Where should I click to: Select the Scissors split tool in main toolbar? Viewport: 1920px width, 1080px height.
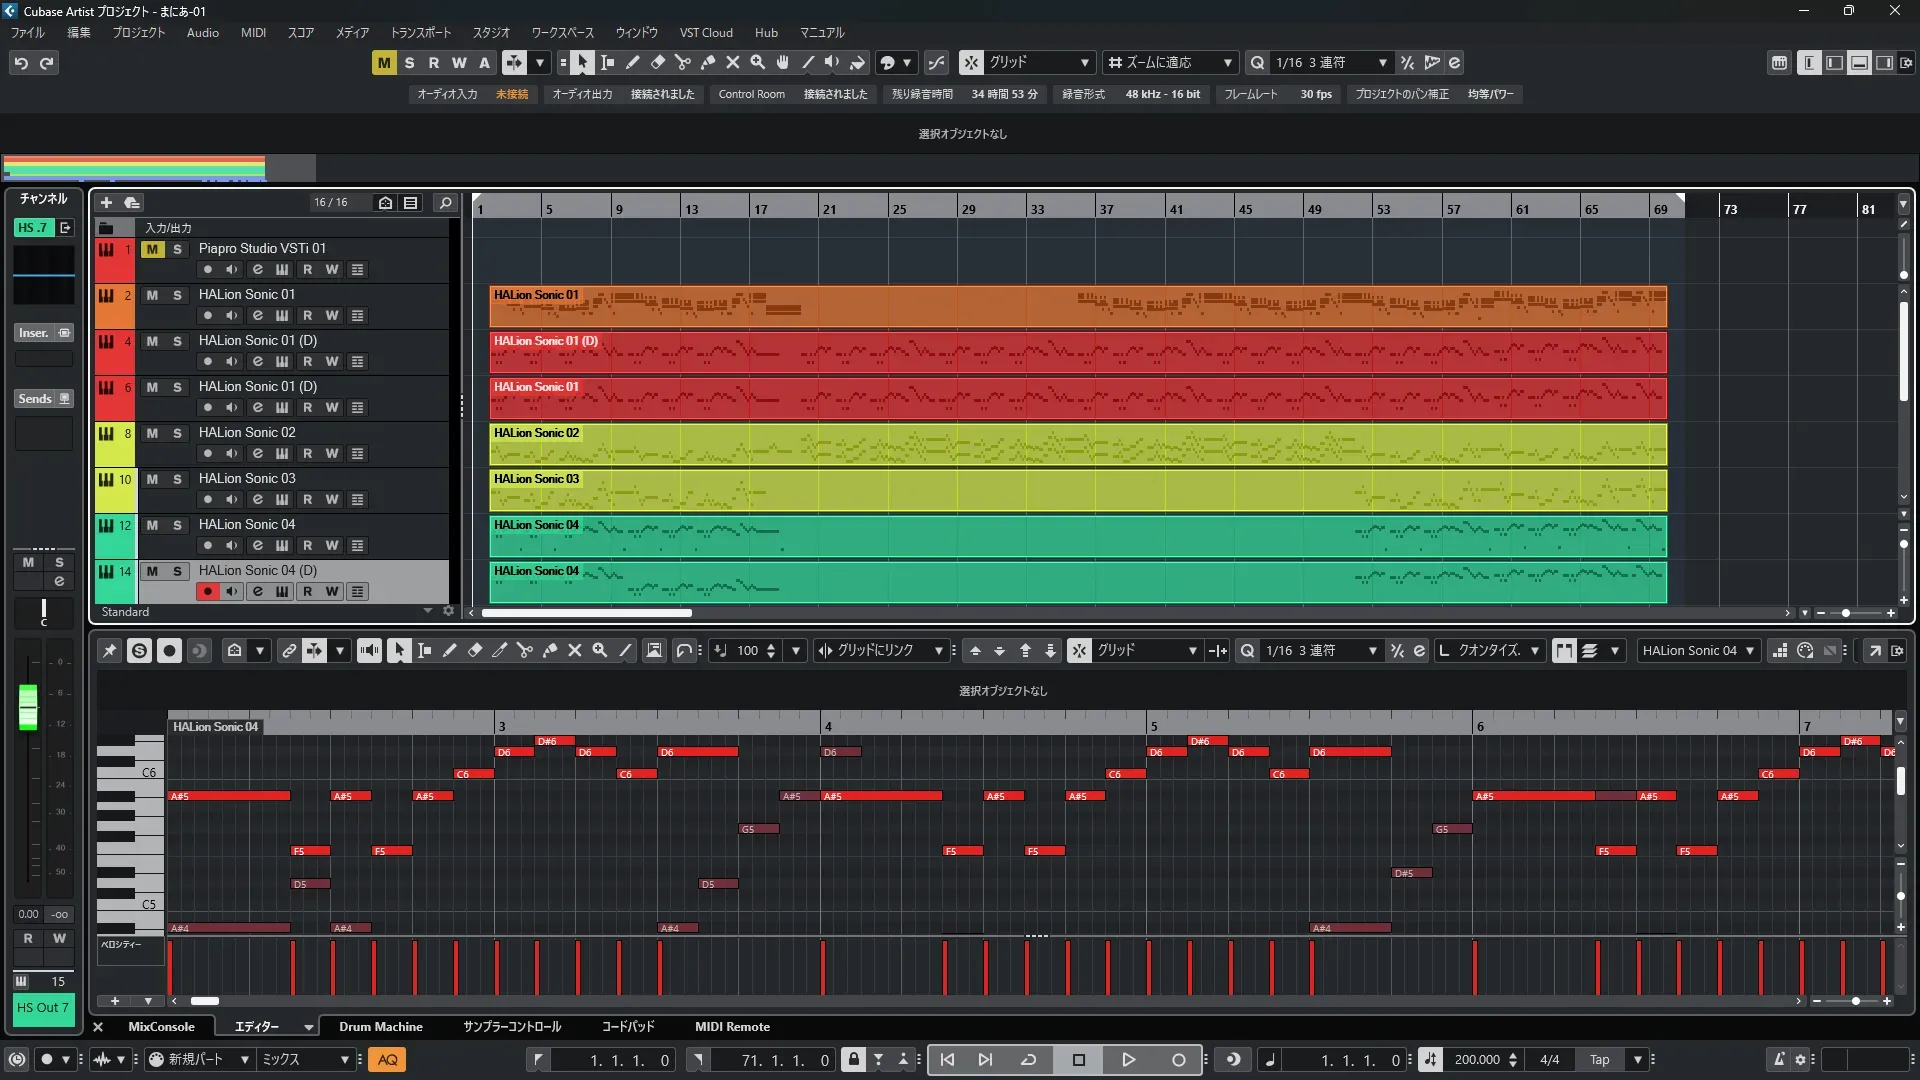click(x=683, y=63)
